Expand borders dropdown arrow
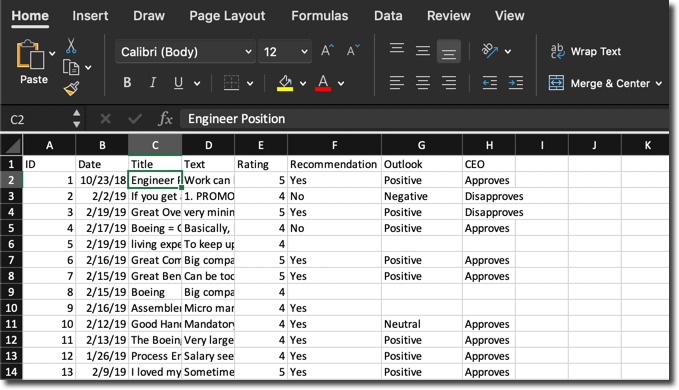679x390 pixels. coord(250,83)
